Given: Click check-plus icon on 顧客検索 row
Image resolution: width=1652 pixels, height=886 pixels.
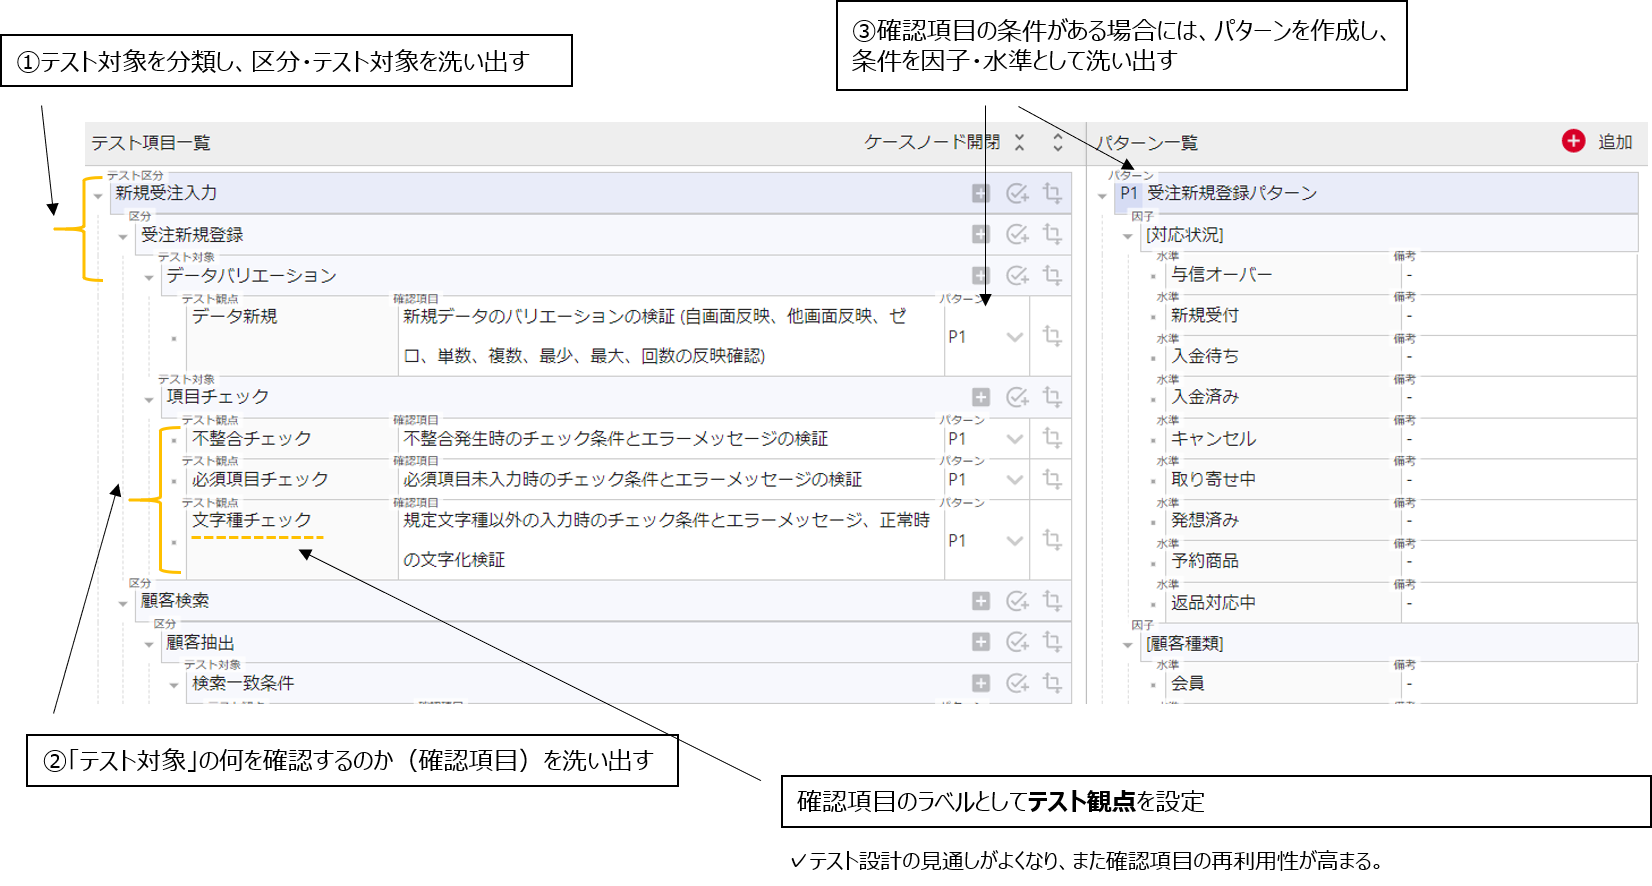Looking at the screenshot, I should pos(1017,601).
